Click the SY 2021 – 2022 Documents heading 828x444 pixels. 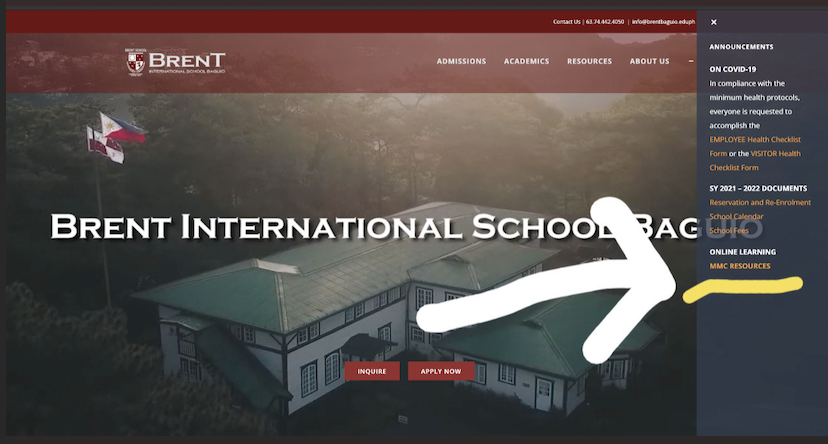(758, 188)
